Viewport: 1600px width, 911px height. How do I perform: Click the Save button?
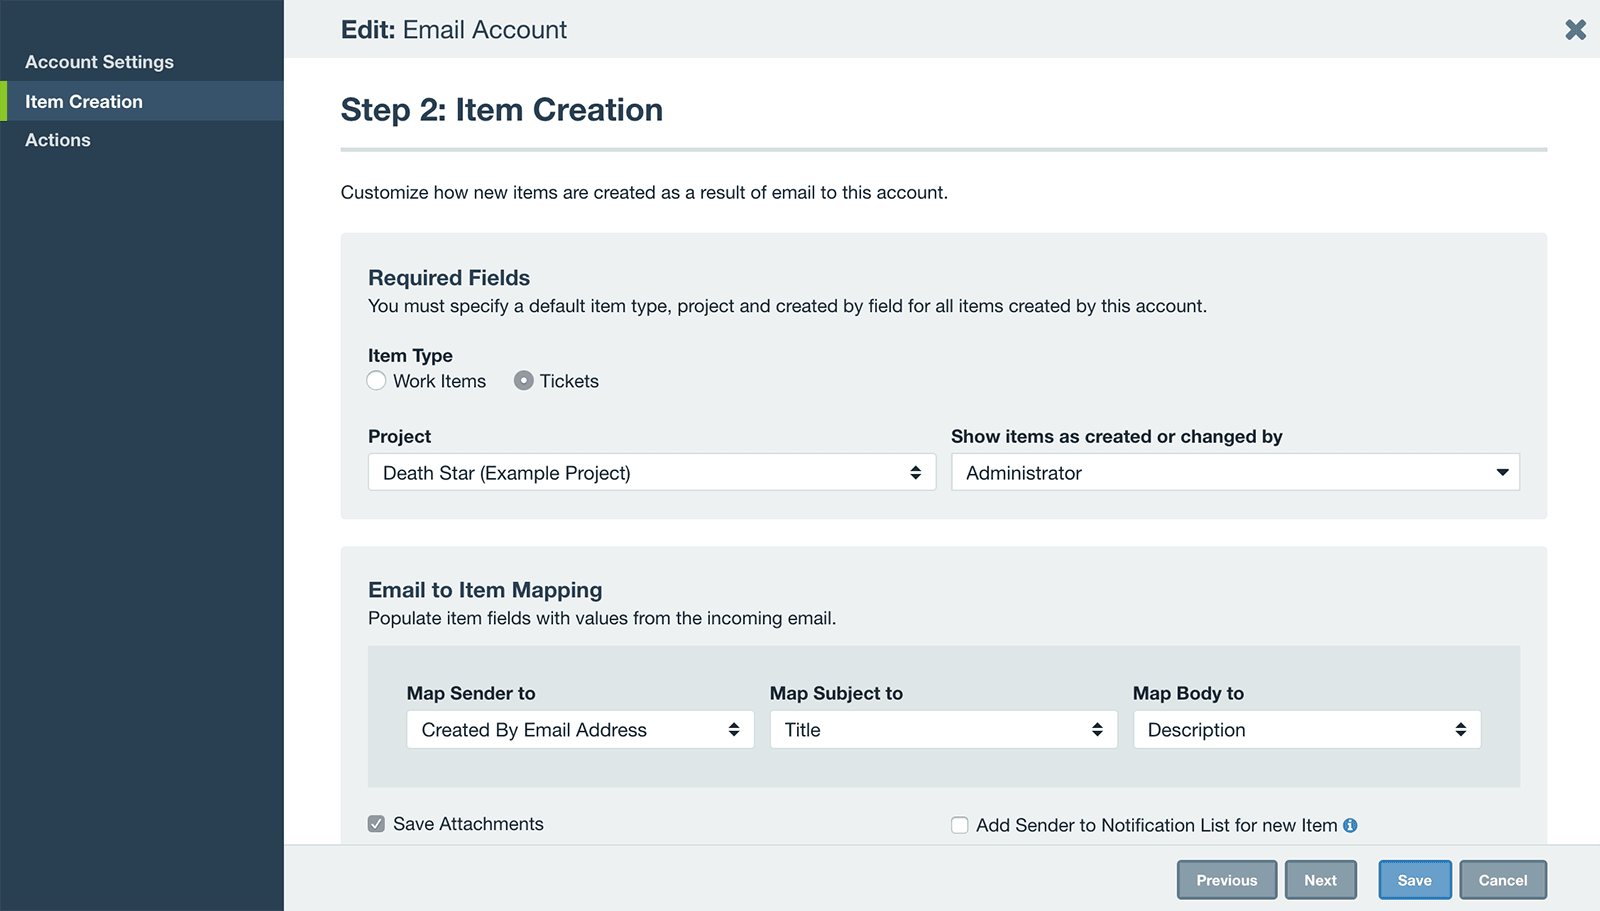(x=1414, y=880)
